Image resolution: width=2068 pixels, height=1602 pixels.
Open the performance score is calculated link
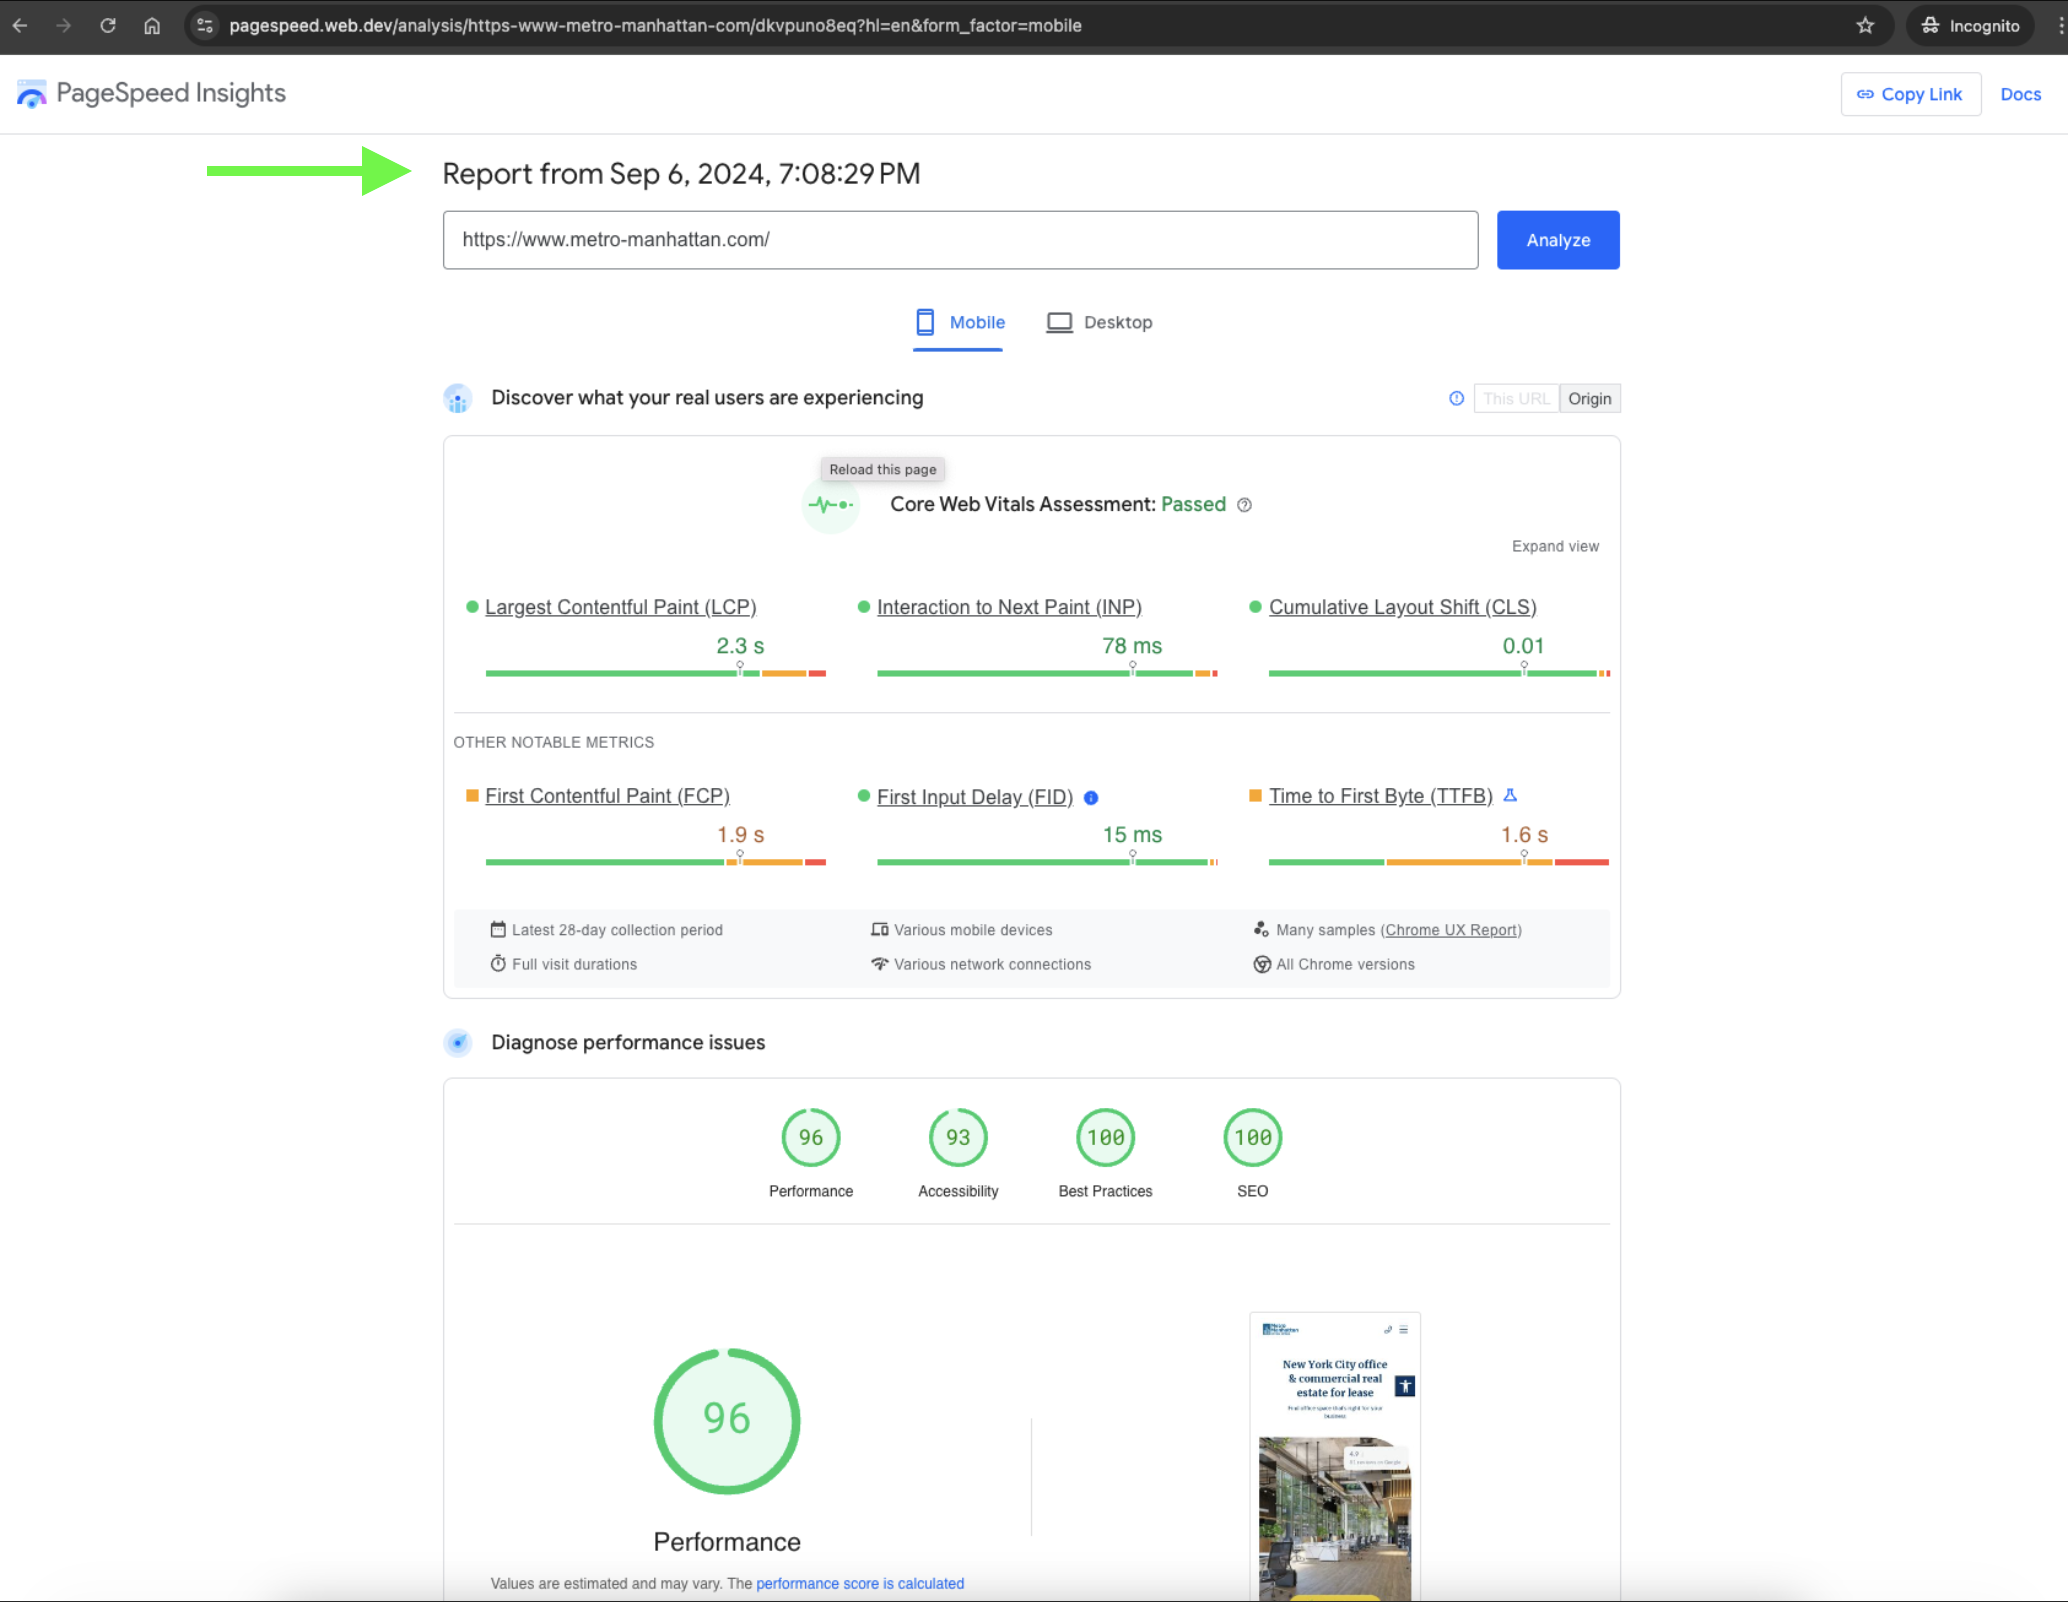tap(860, 1583)
